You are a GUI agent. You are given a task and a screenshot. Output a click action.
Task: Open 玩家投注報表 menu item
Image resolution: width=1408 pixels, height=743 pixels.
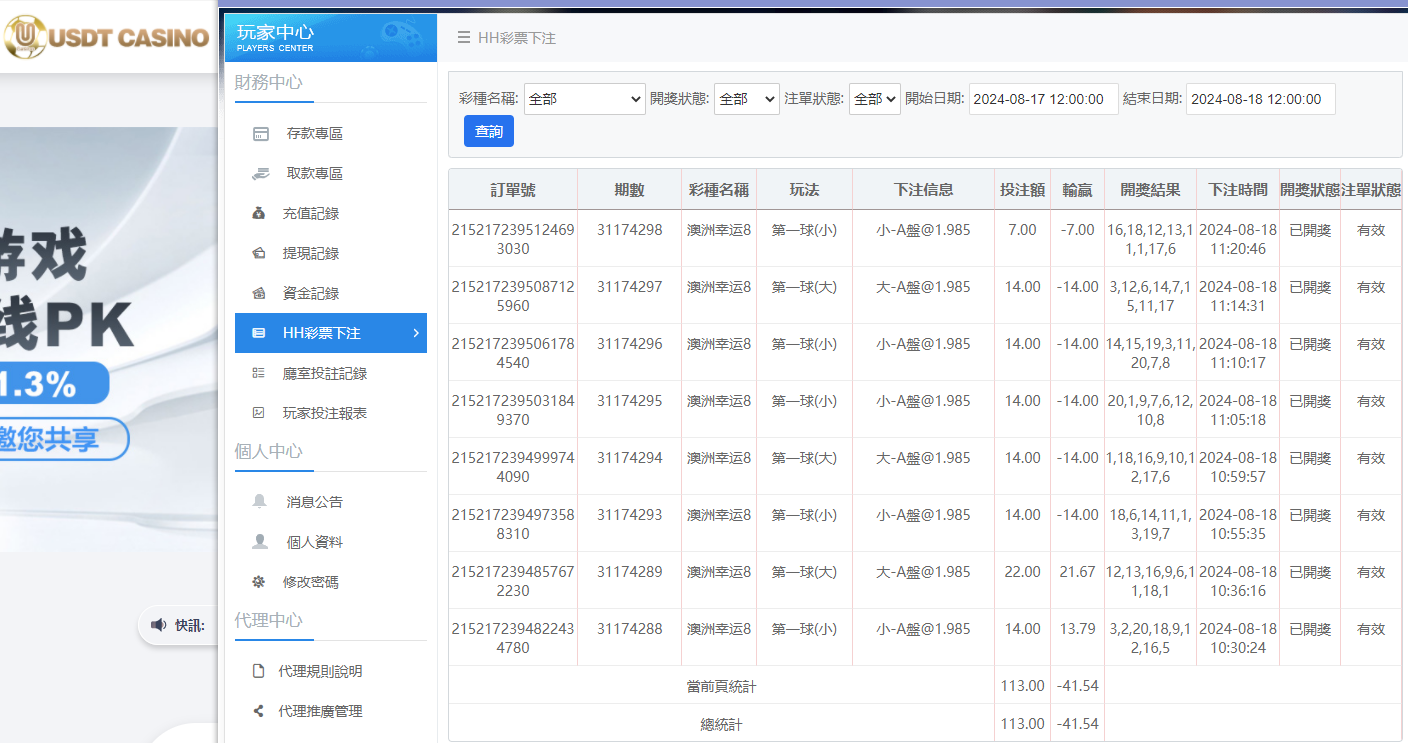tap(324, 413)
